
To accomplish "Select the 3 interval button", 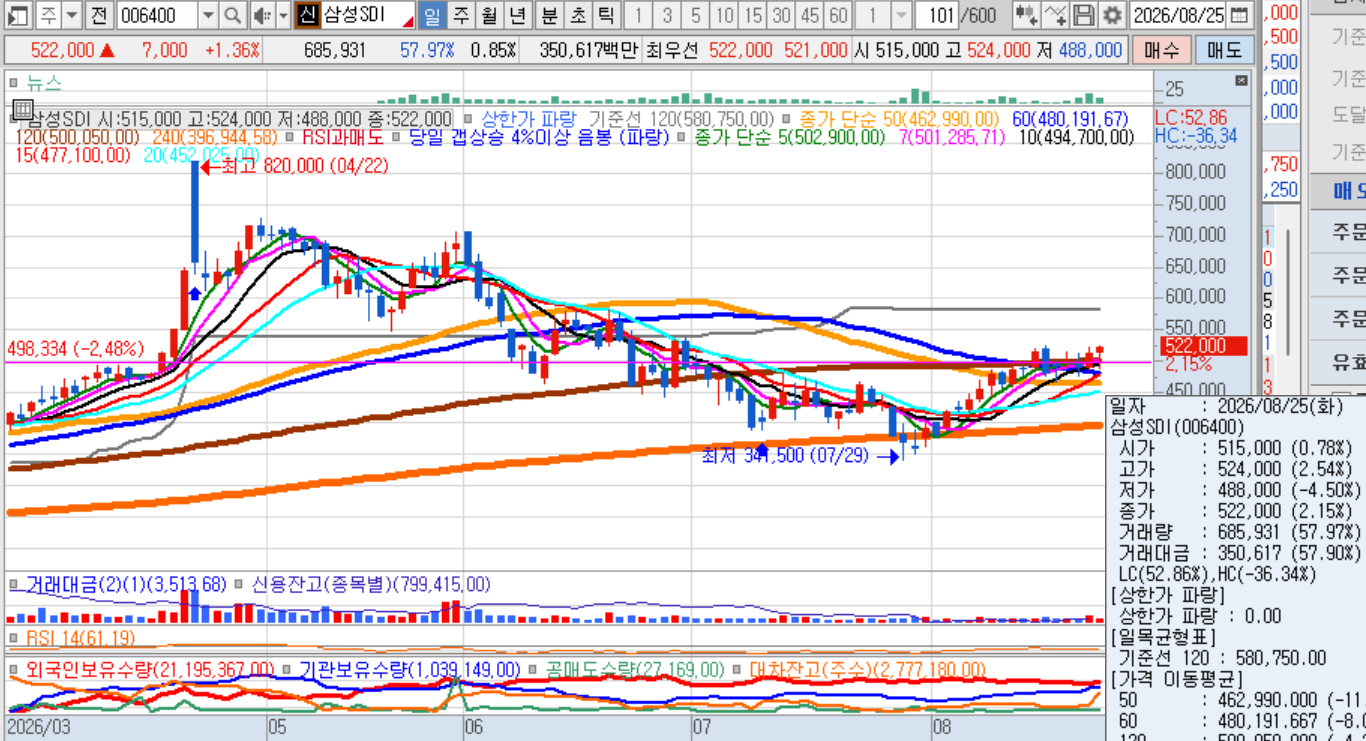I will tap(667, 15).
